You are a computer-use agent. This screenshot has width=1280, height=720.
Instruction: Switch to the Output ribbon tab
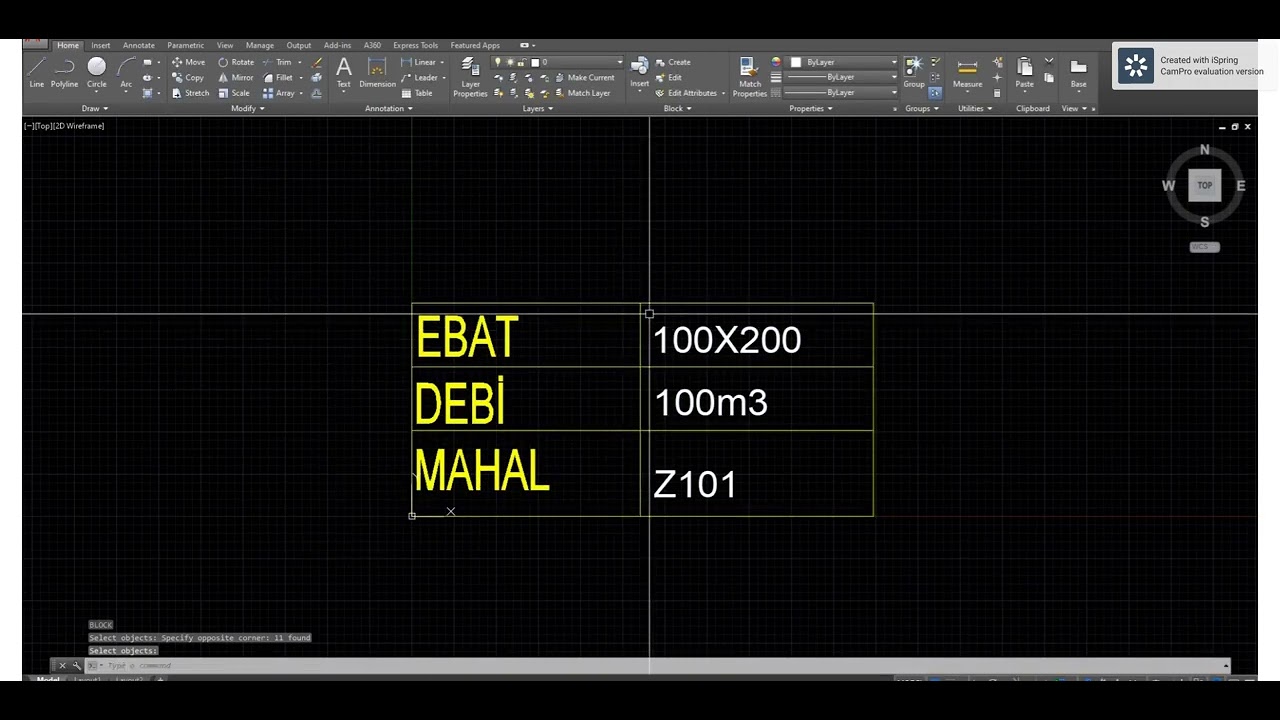(299, 45)
